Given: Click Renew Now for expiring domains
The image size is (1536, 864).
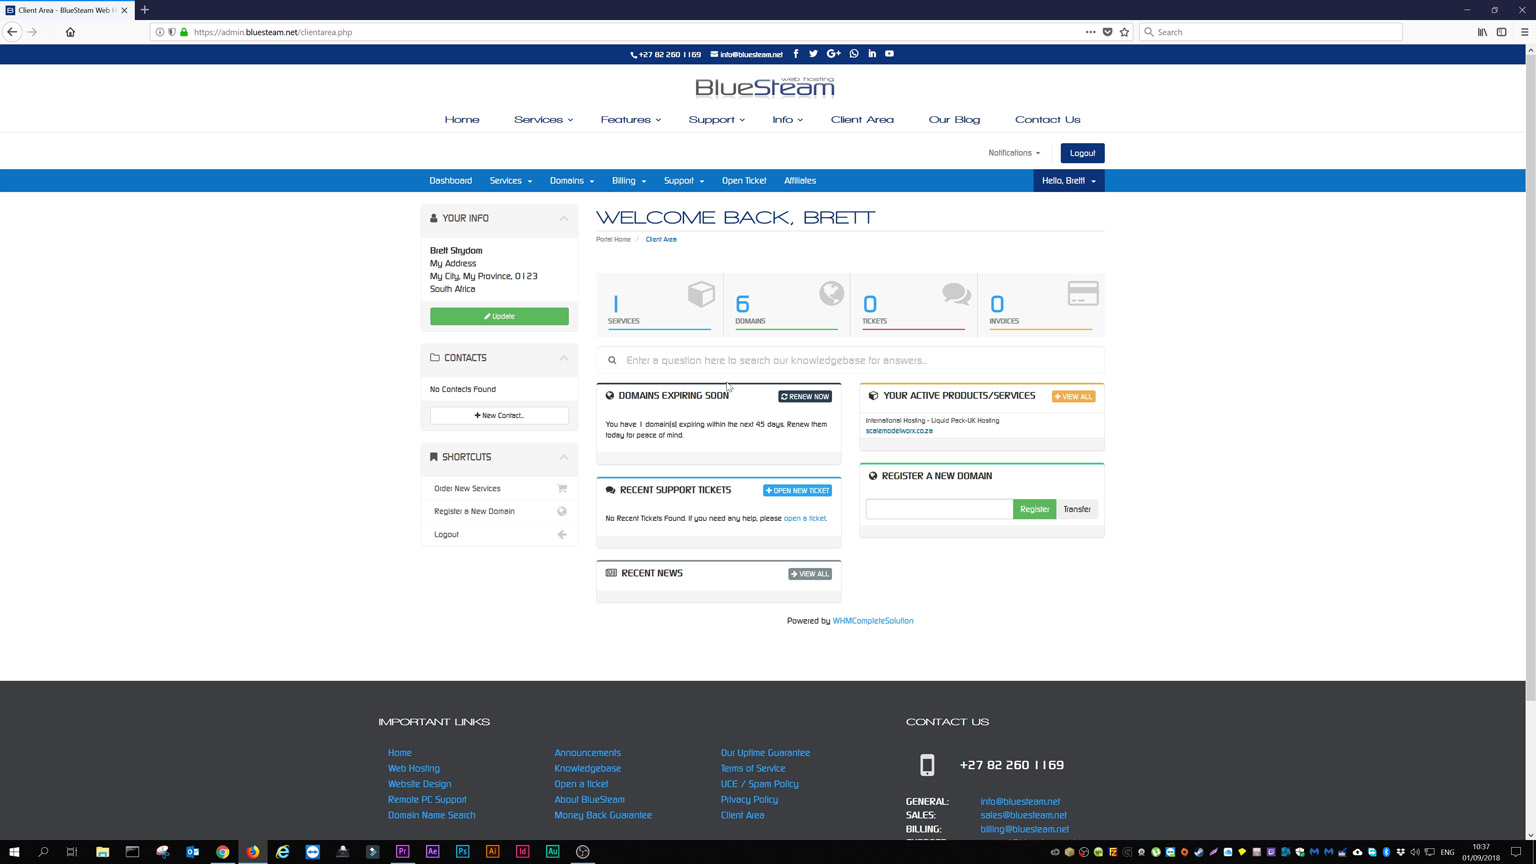Looking at the screenshot, I should (805, 397).
